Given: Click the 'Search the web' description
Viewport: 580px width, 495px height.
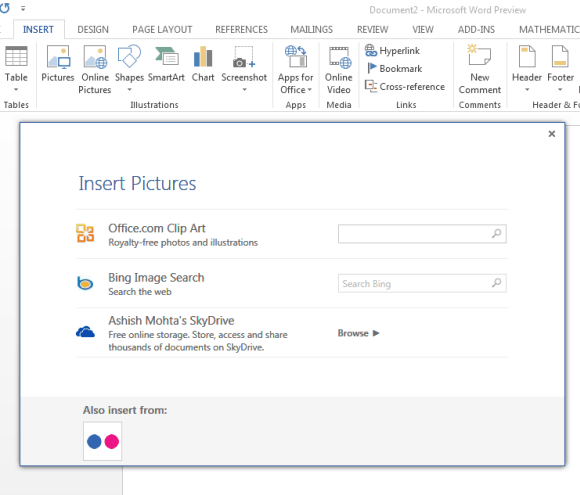Looking at the screenshot, I should pyautogui.click(x=140, y=292).
